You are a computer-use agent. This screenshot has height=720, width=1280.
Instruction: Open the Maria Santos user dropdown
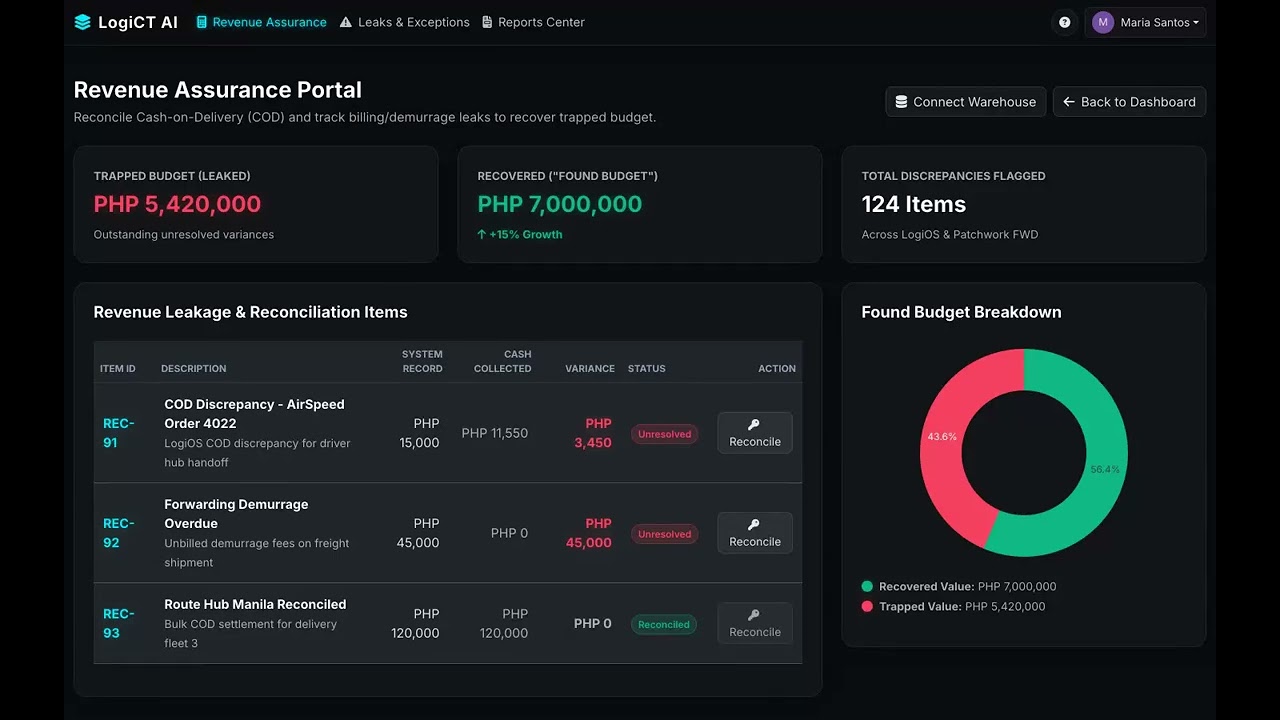point(1145,22)
